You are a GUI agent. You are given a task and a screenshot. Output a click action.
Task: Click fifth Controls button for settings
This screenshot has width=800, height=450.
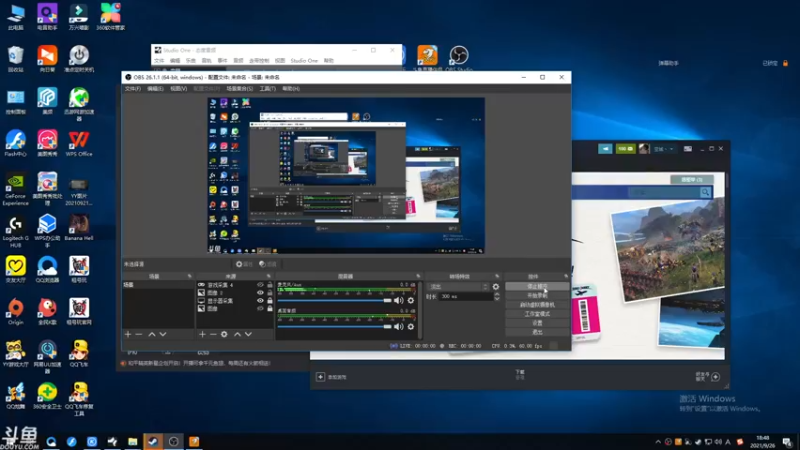point(537,323)
